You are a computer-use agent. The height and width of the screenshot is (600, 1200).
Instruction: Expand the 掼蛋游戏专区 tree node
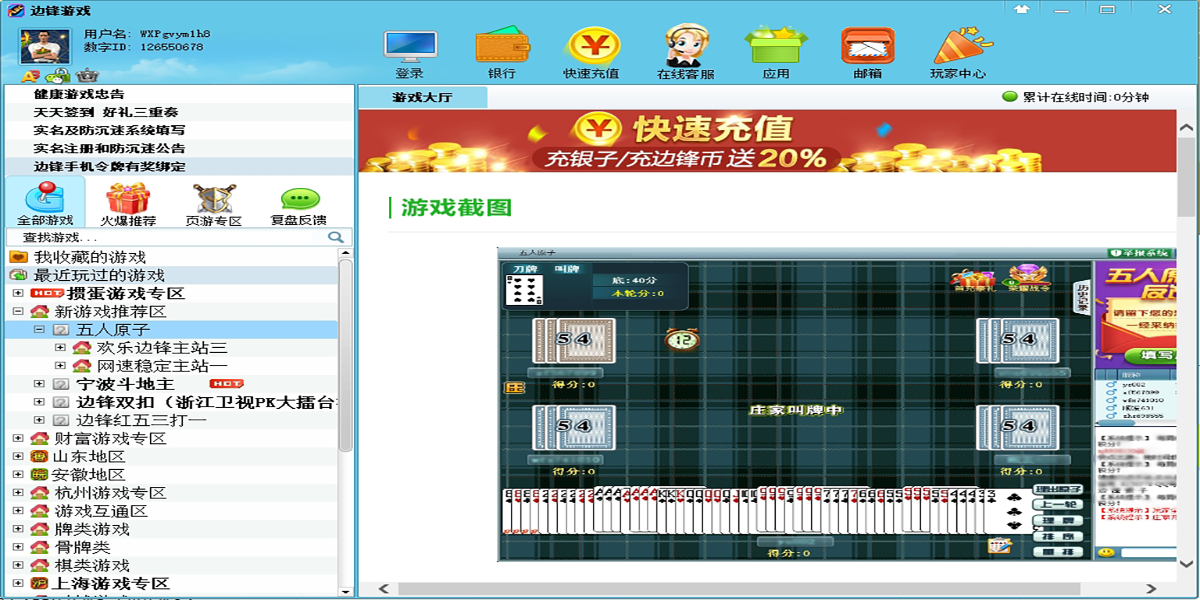18,294
